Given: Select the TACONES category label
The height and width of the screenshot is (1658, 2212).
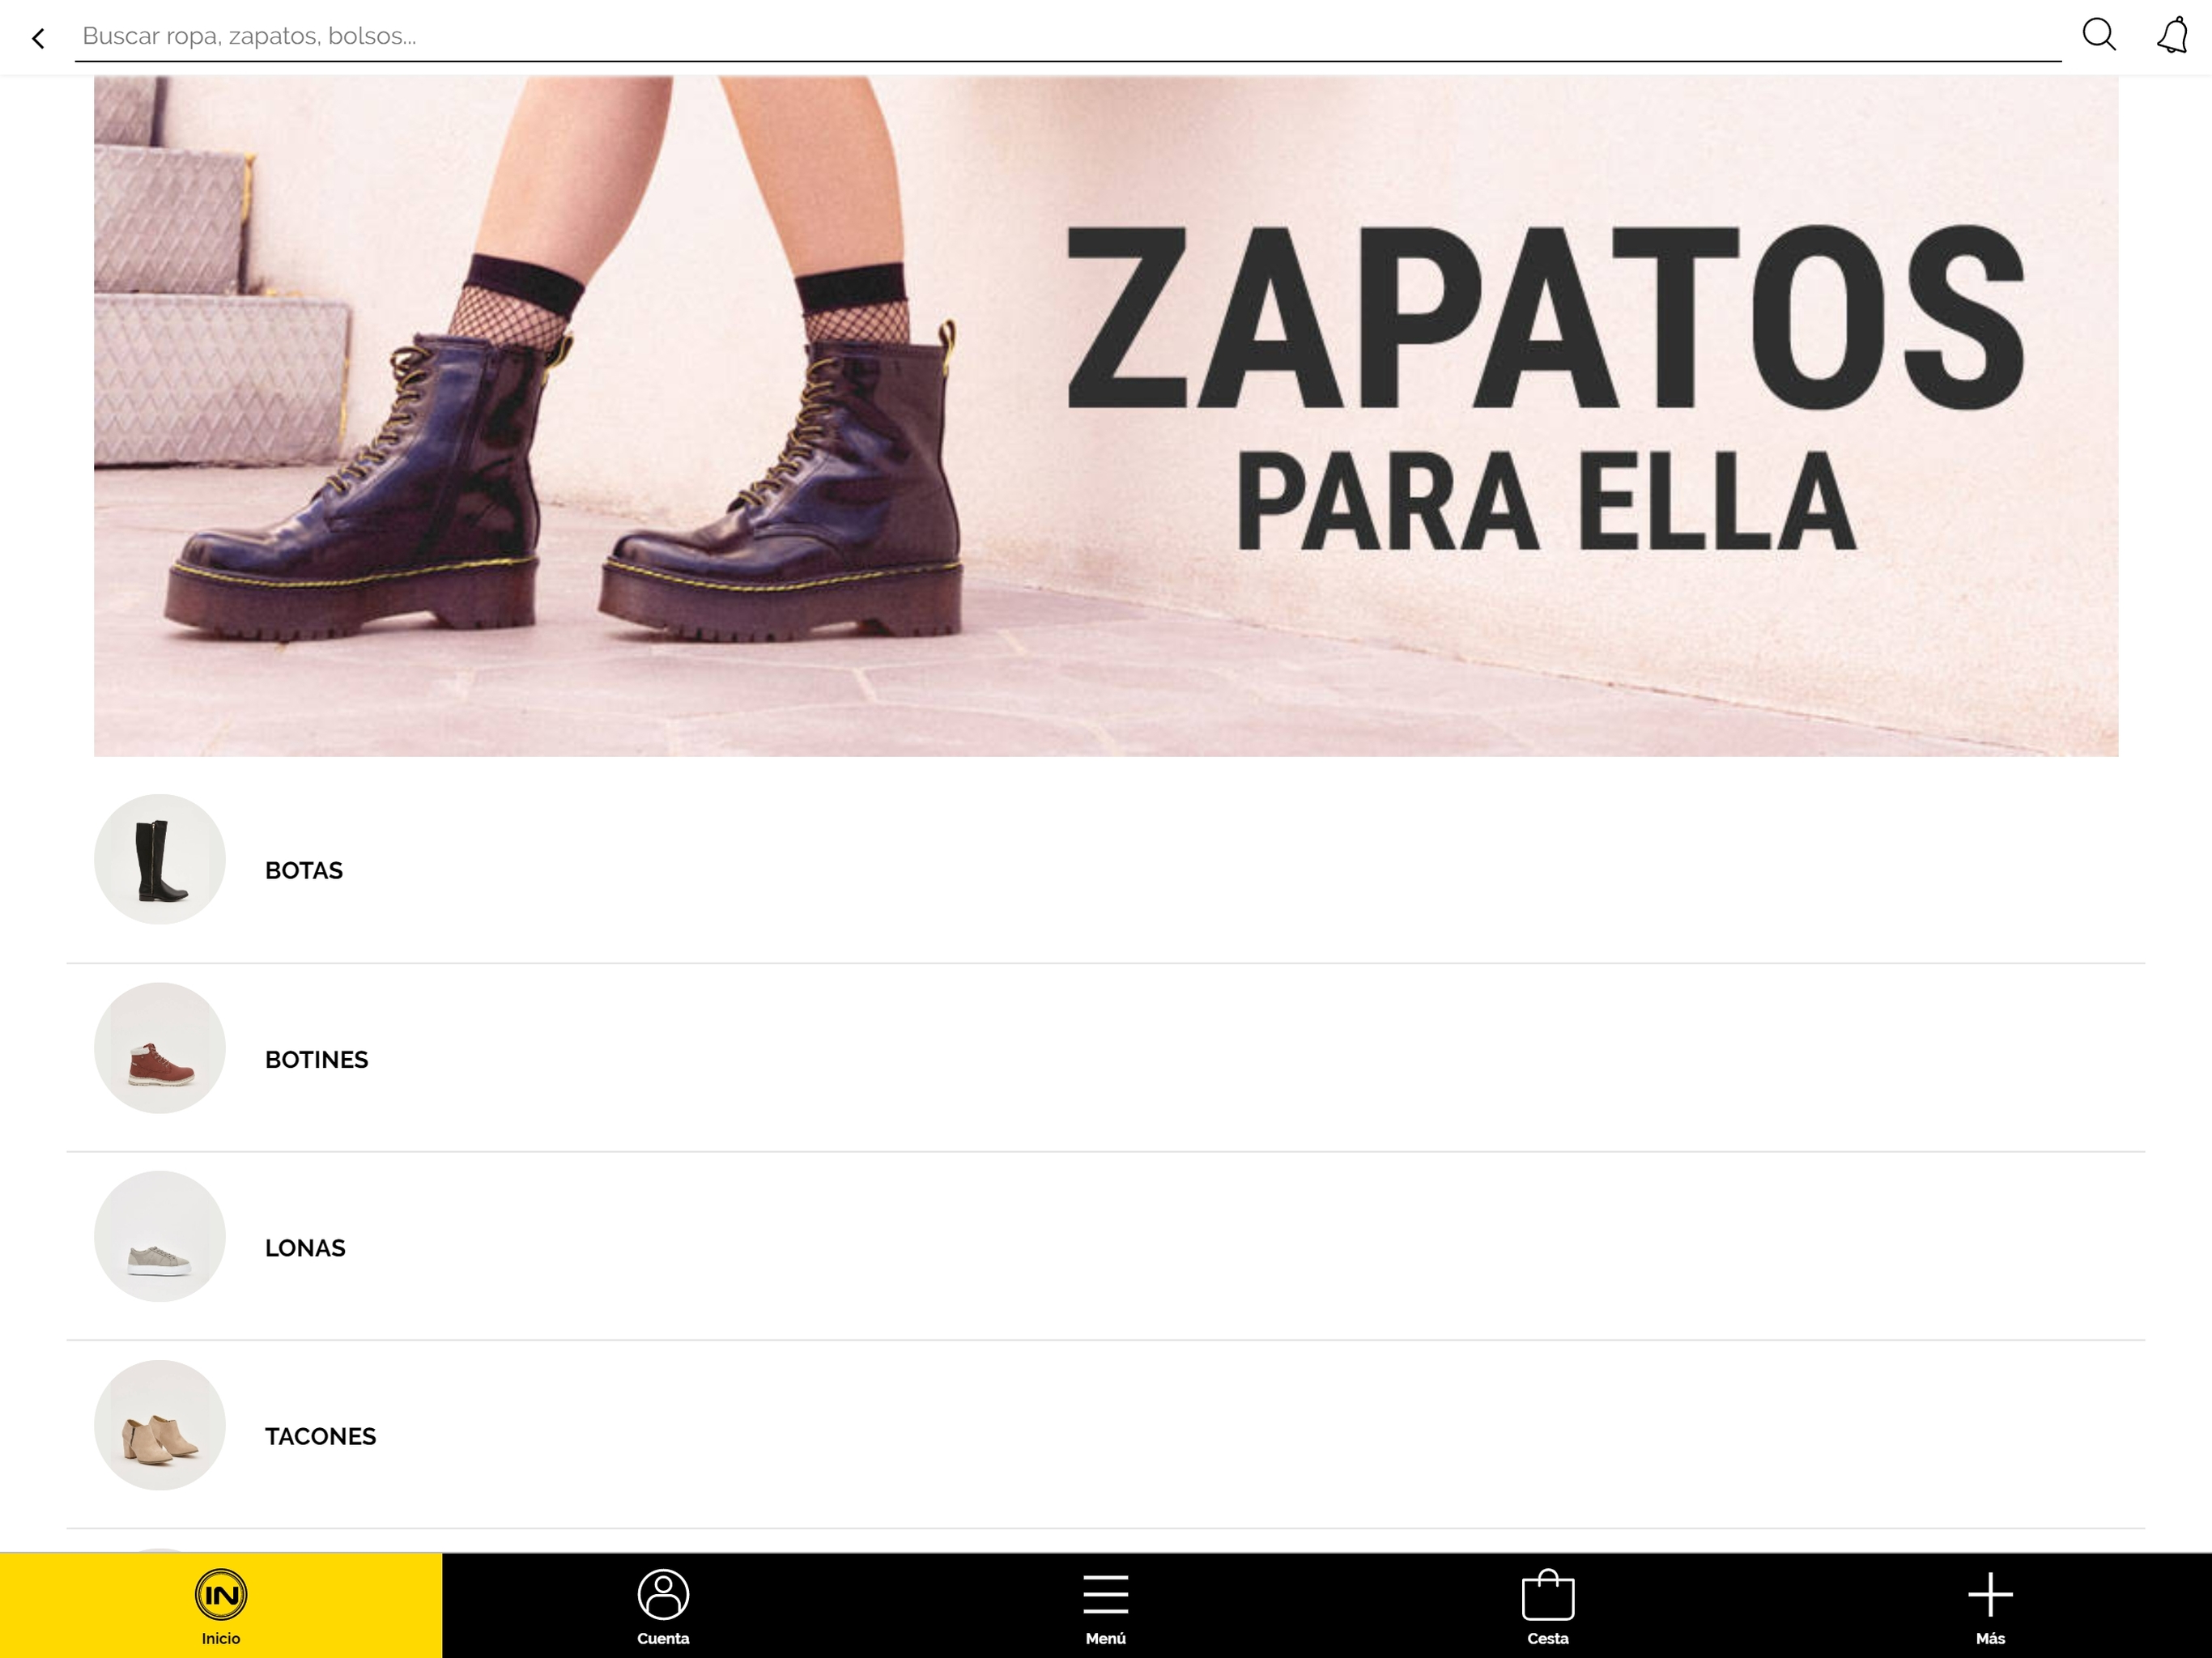Looking at the screenshot, I should coord(320,1436).
